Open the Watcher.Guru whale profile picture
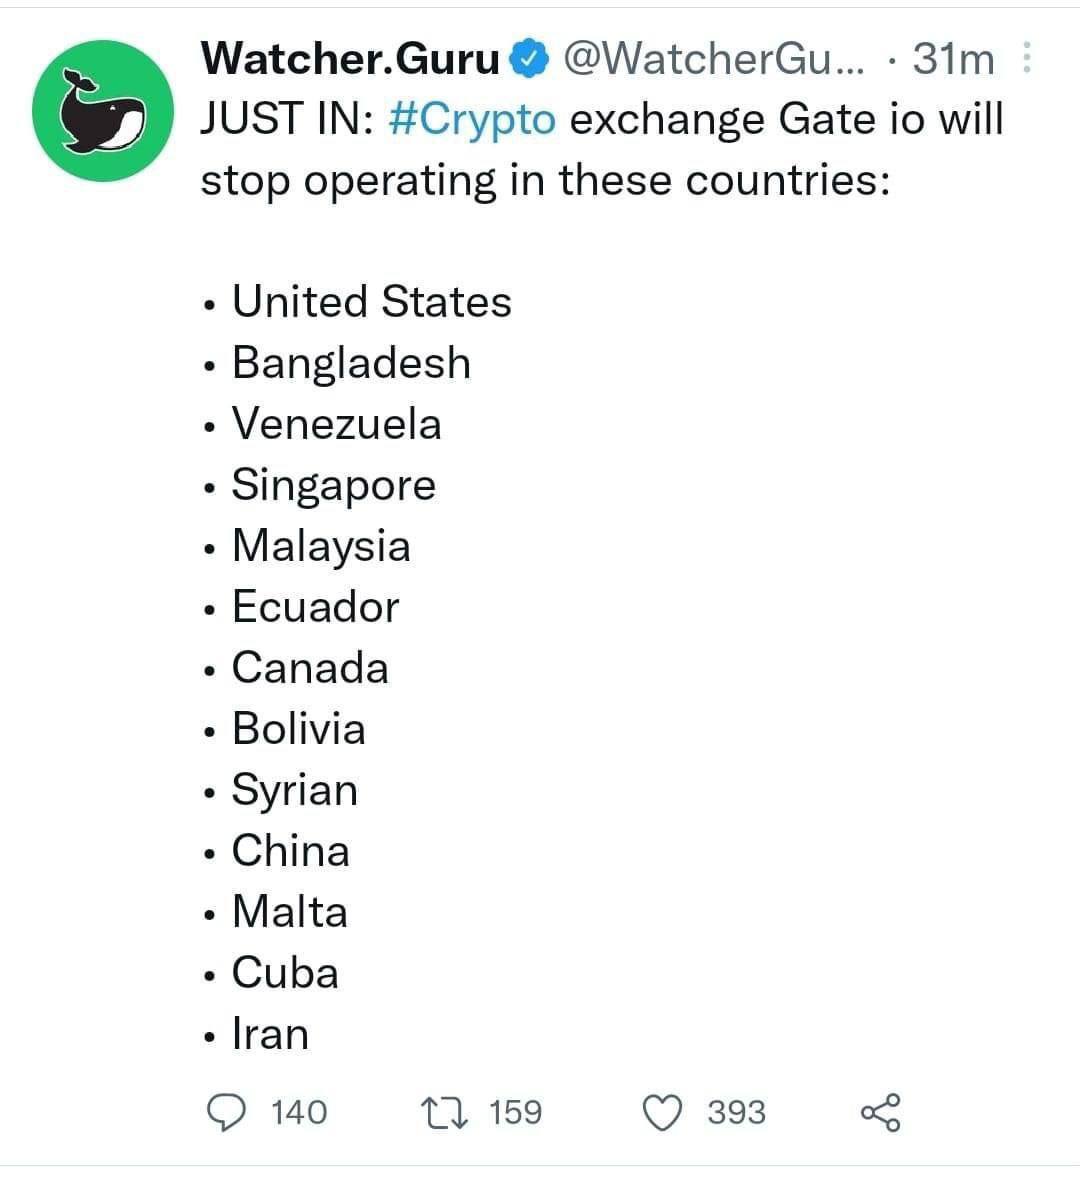1080x1177 pixels. click(x=103, y=111)
